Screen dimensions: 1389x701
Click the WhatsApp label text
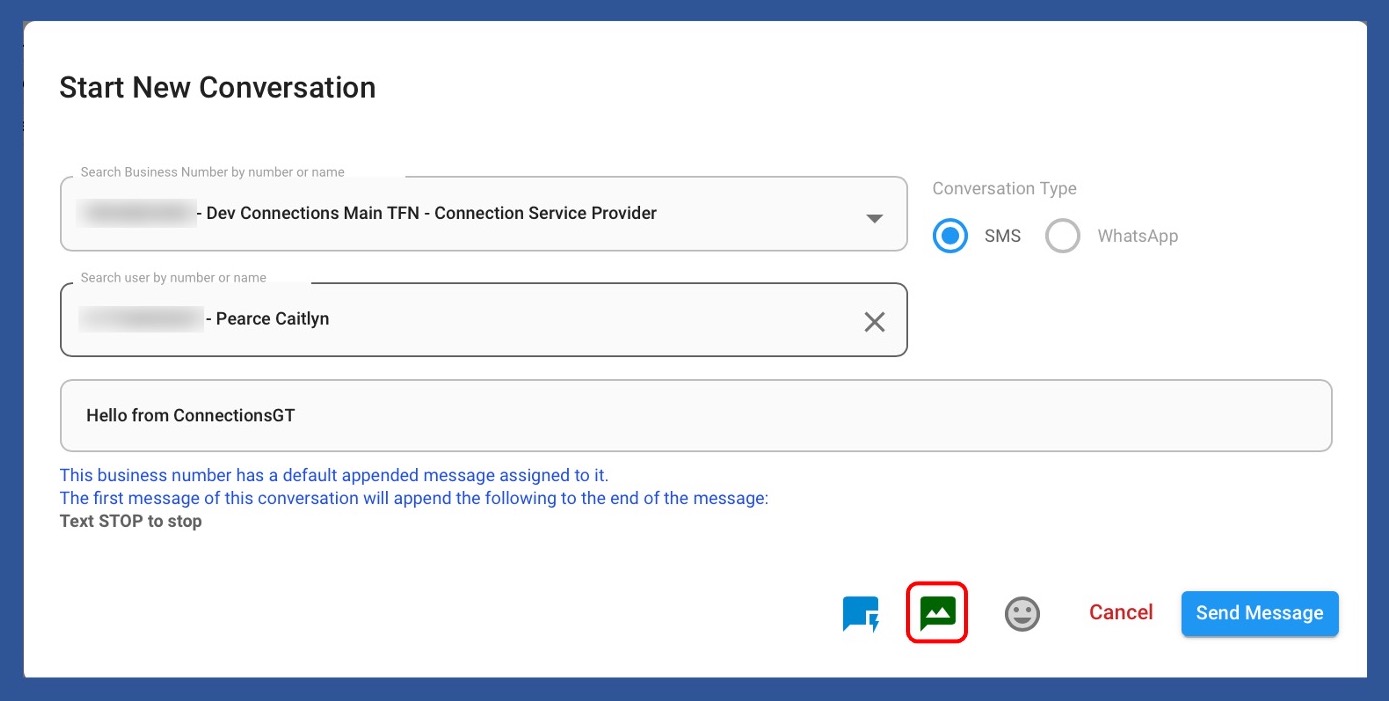pyautogui.click(x=1137, y=236)
